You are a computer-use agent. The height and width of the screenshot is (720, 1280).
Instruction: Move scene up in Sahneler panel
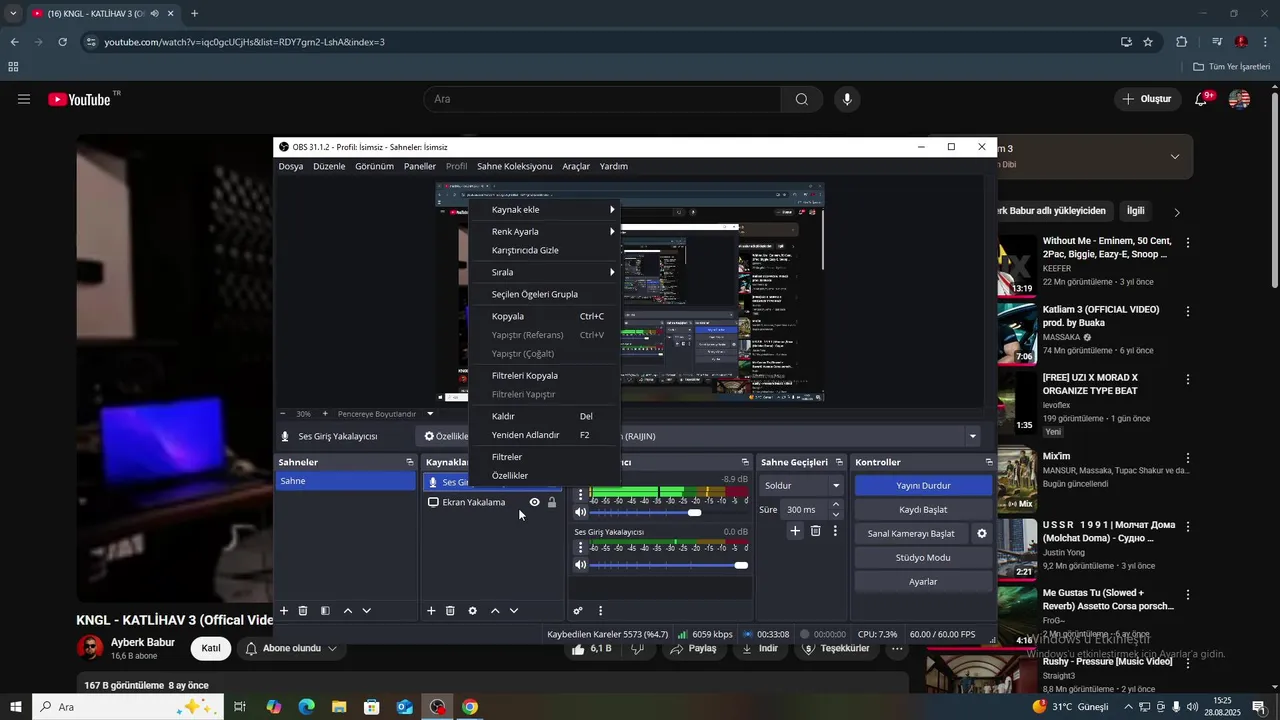click(348, 611)
